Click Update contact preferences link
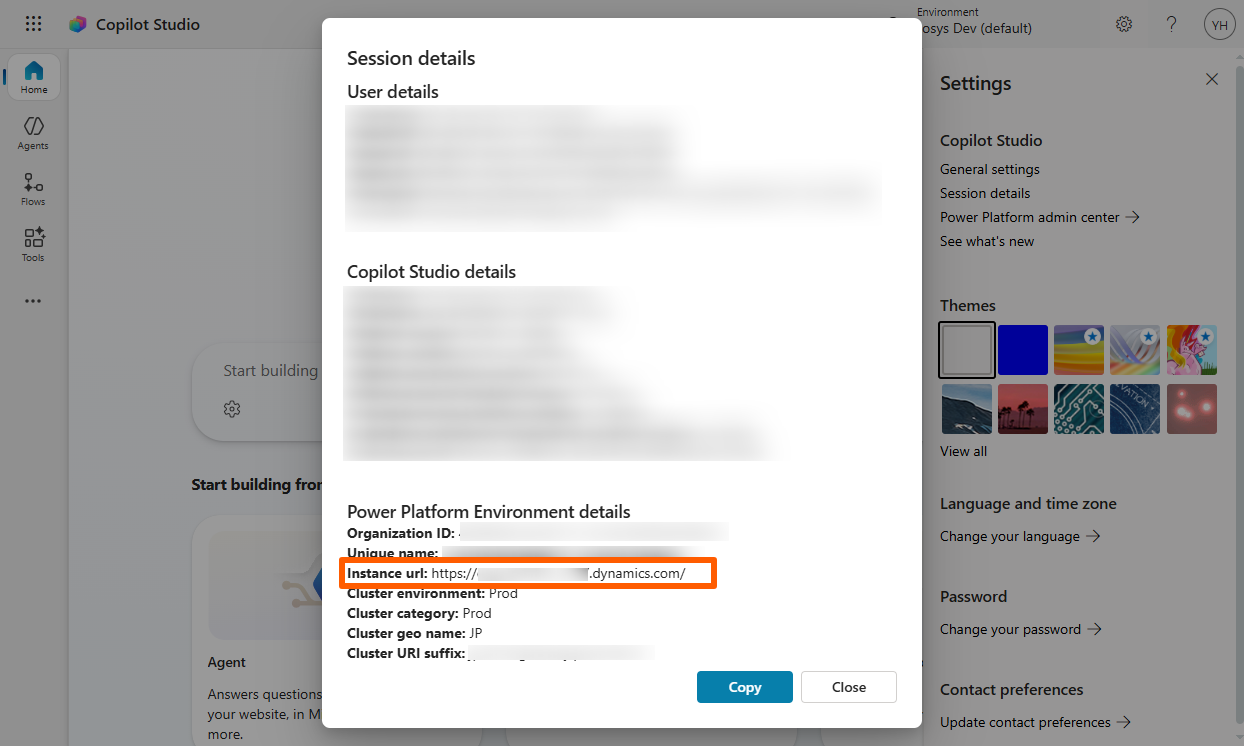Image resolution: width=1244 pixels, height=746 pixels. (x=1035, y=722)
